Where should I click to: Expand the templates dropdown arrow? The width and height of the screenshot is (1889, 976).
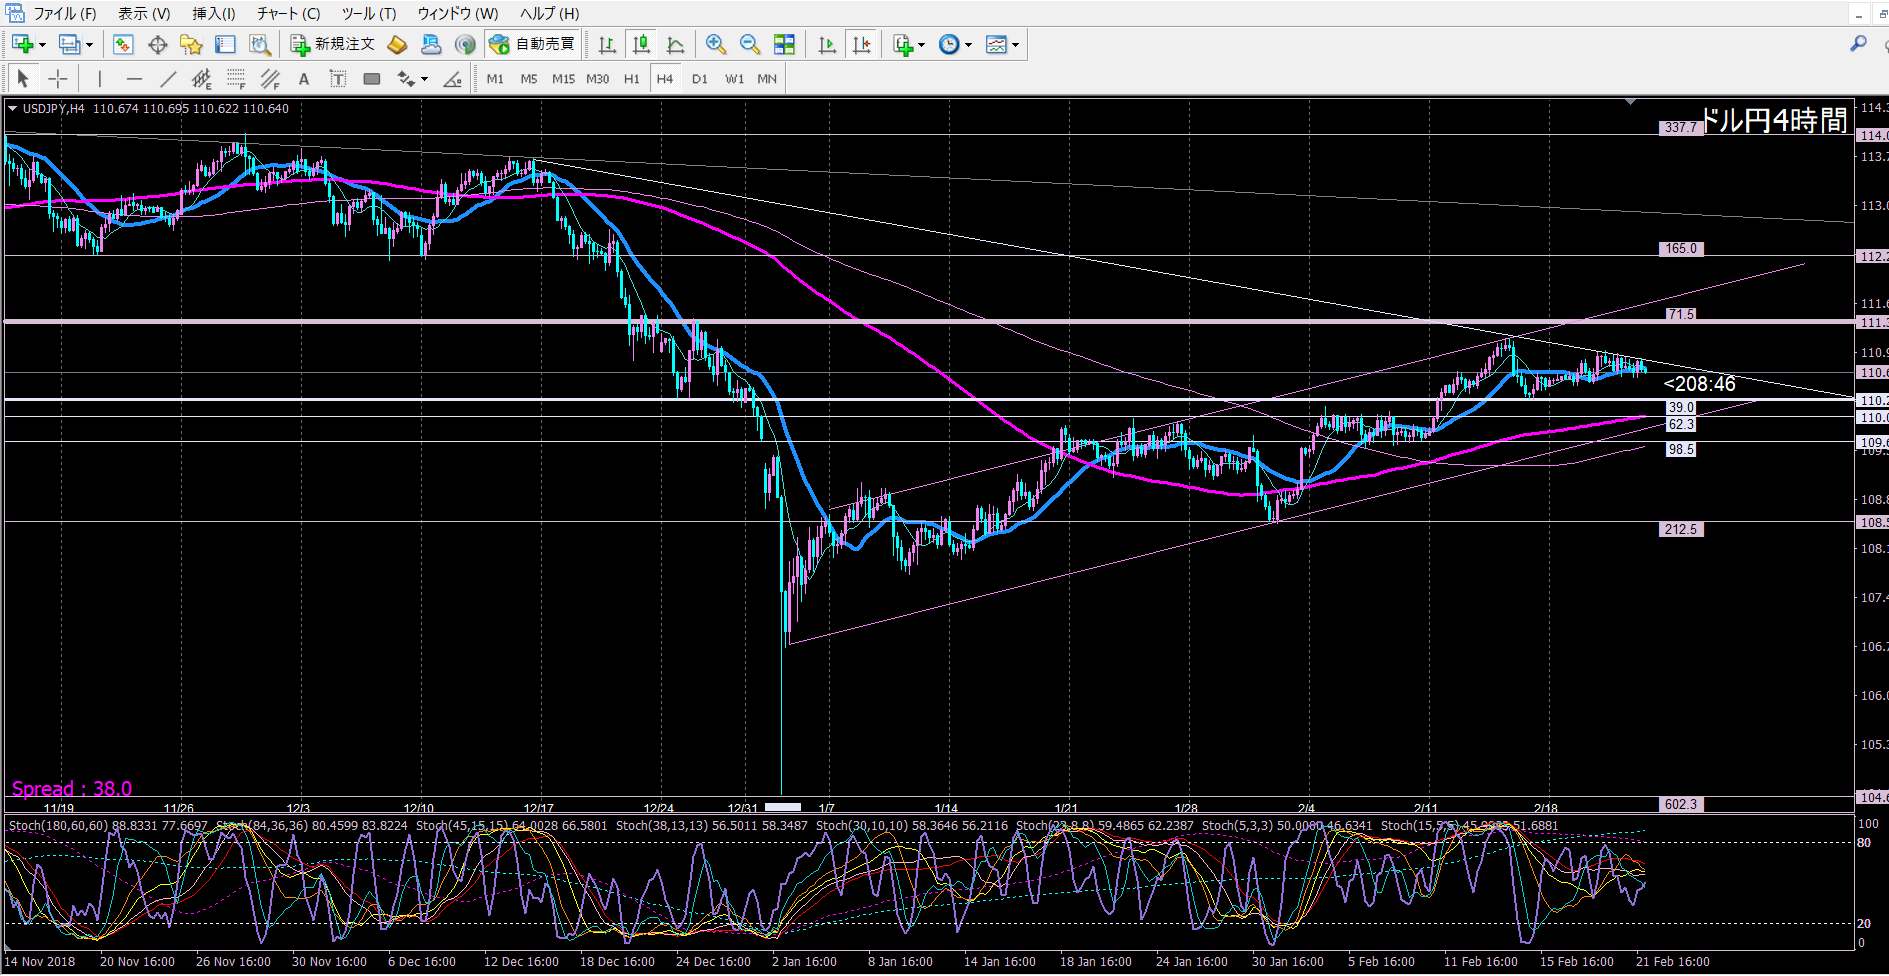pyautogui.click(x=1015, y=45)
